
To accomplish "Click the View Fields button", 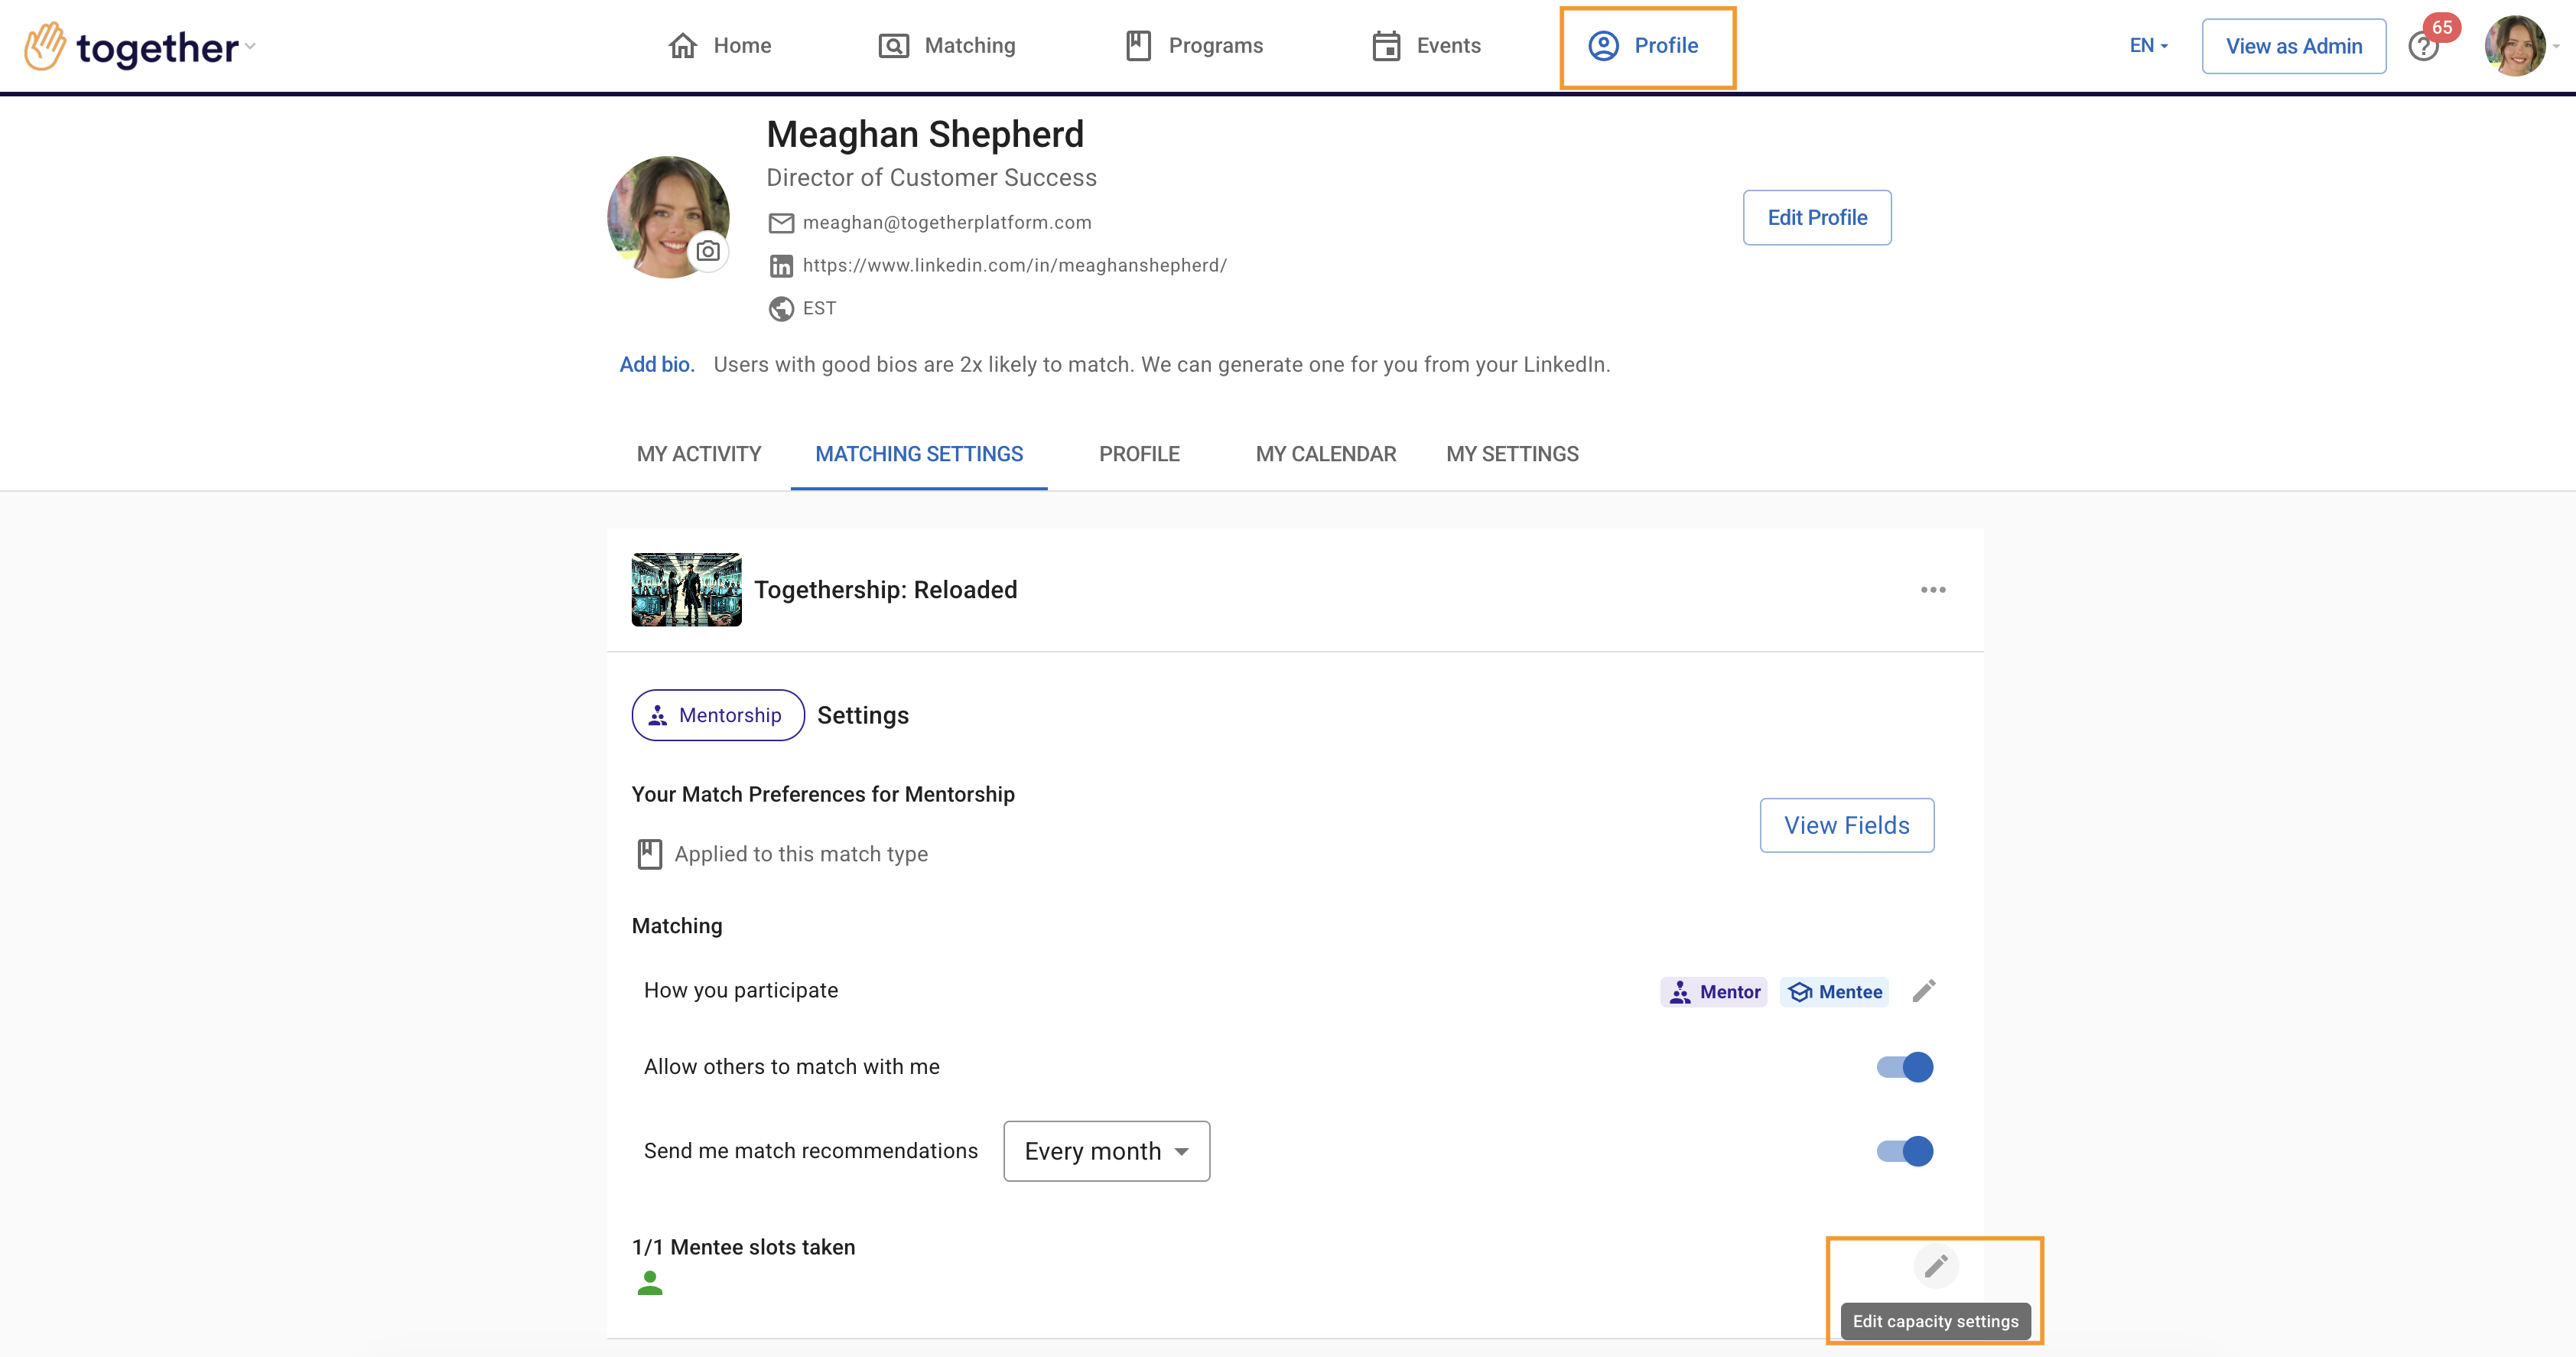I will click(1846, 825).
